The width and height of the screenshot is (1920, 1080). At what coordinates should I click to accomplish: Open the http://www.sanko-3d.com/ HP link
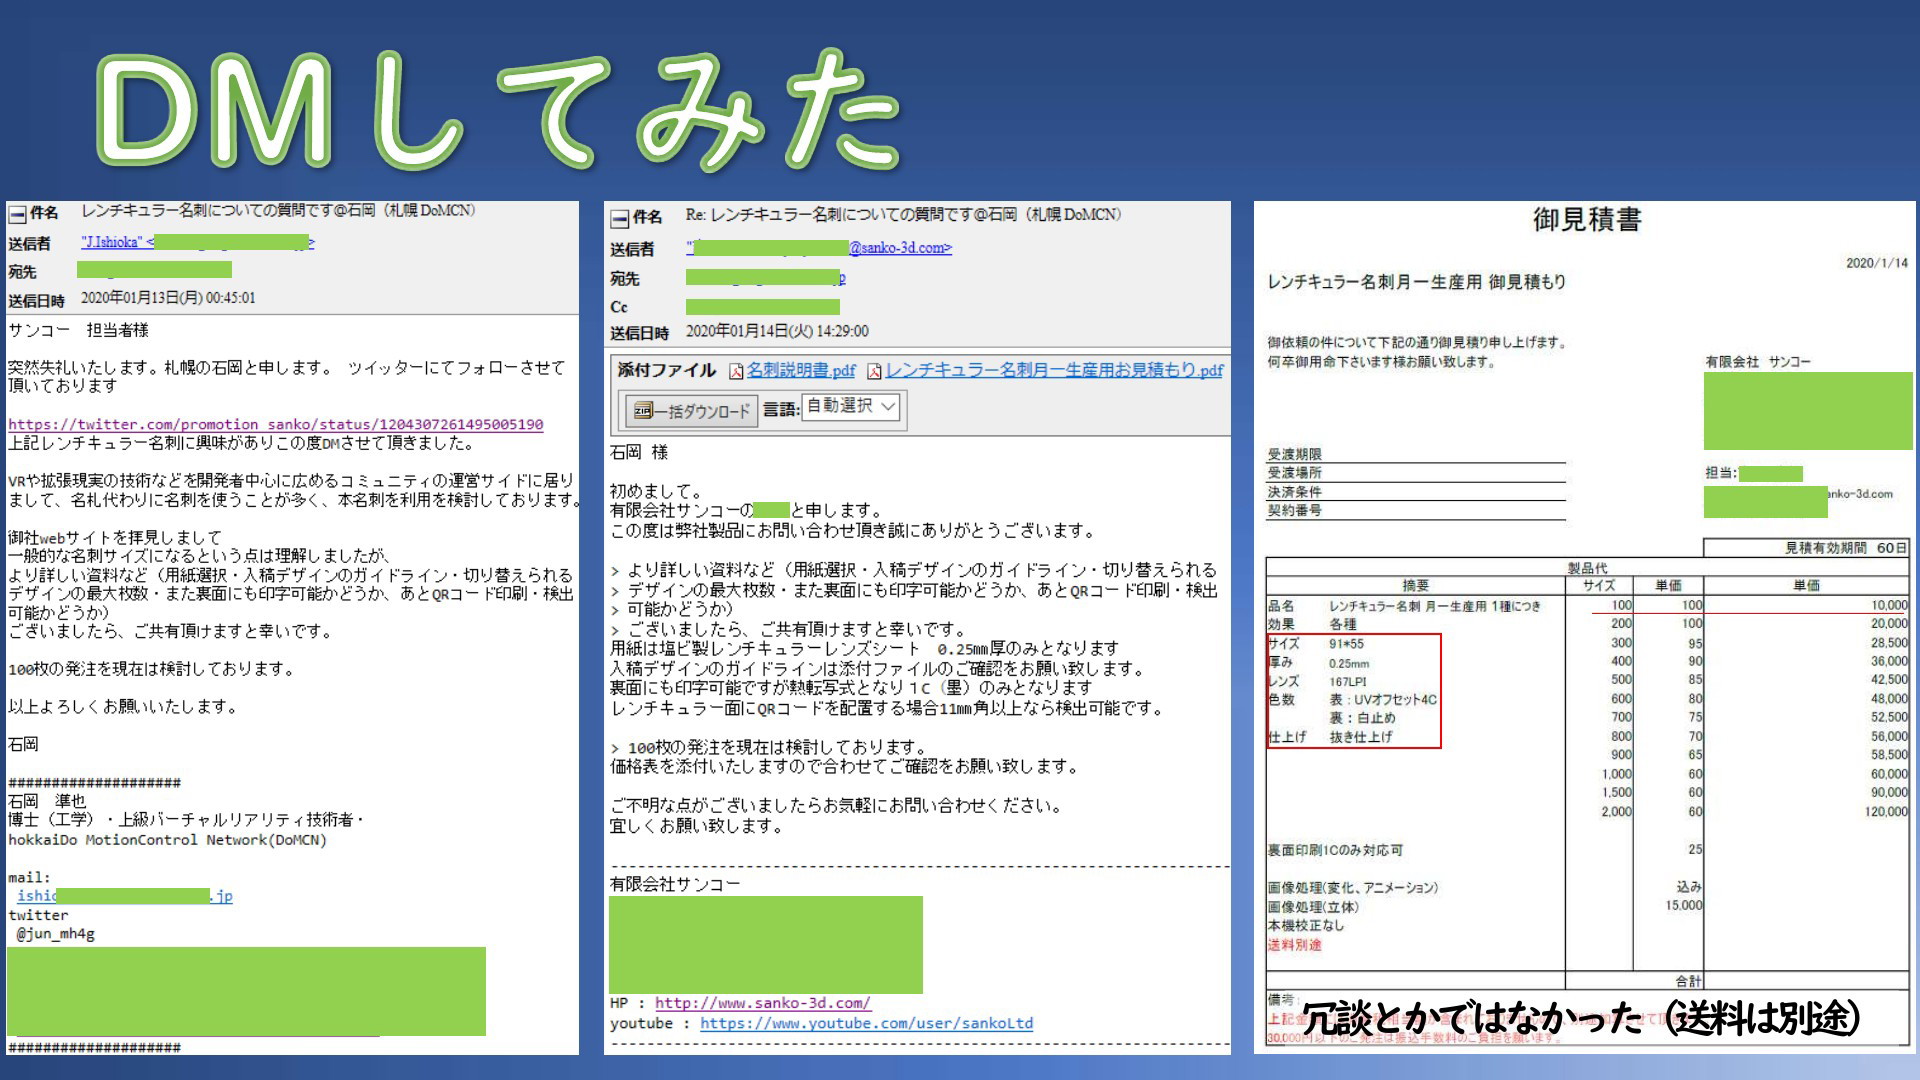tap(763, 1003)
